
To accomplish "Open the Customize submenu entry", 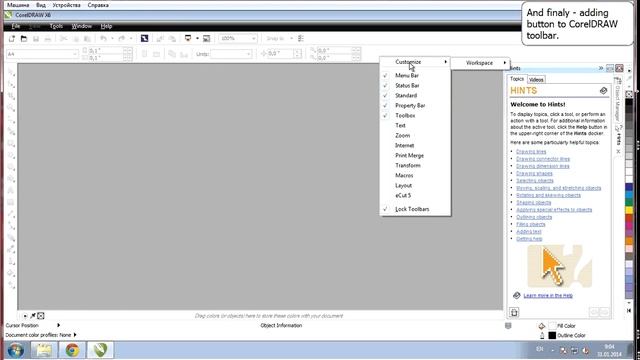I will pos(415,62).
